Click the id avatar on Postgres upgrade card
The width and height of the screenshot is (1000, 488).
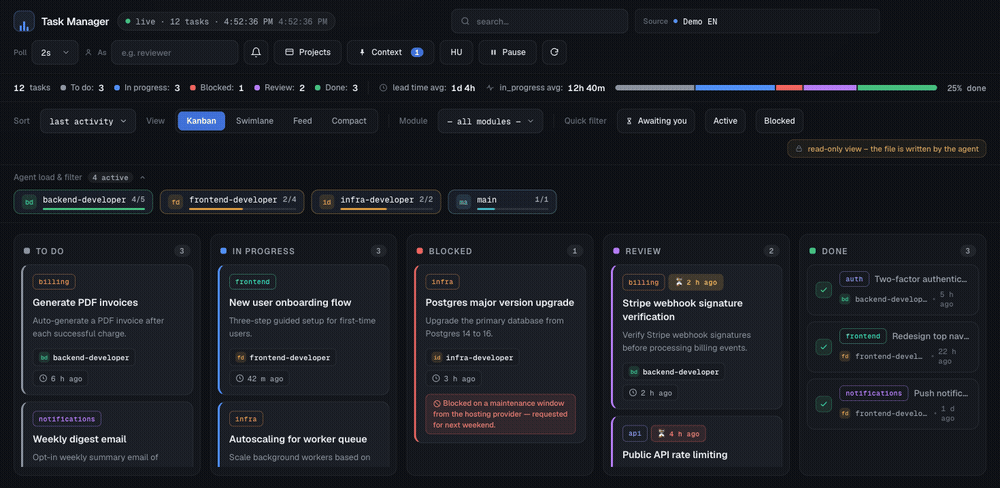pos(437,358)
